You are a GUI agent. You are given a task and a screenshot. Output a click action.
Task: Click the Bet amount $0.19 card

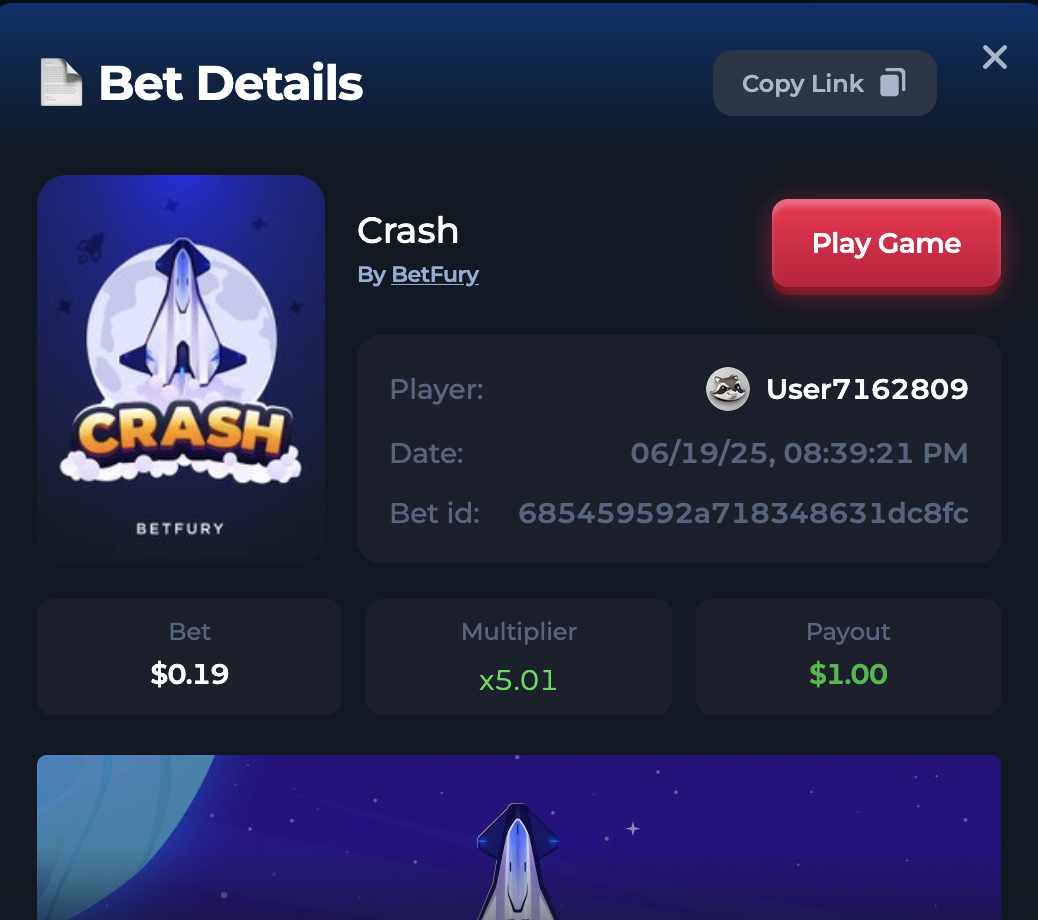point(189,657)
